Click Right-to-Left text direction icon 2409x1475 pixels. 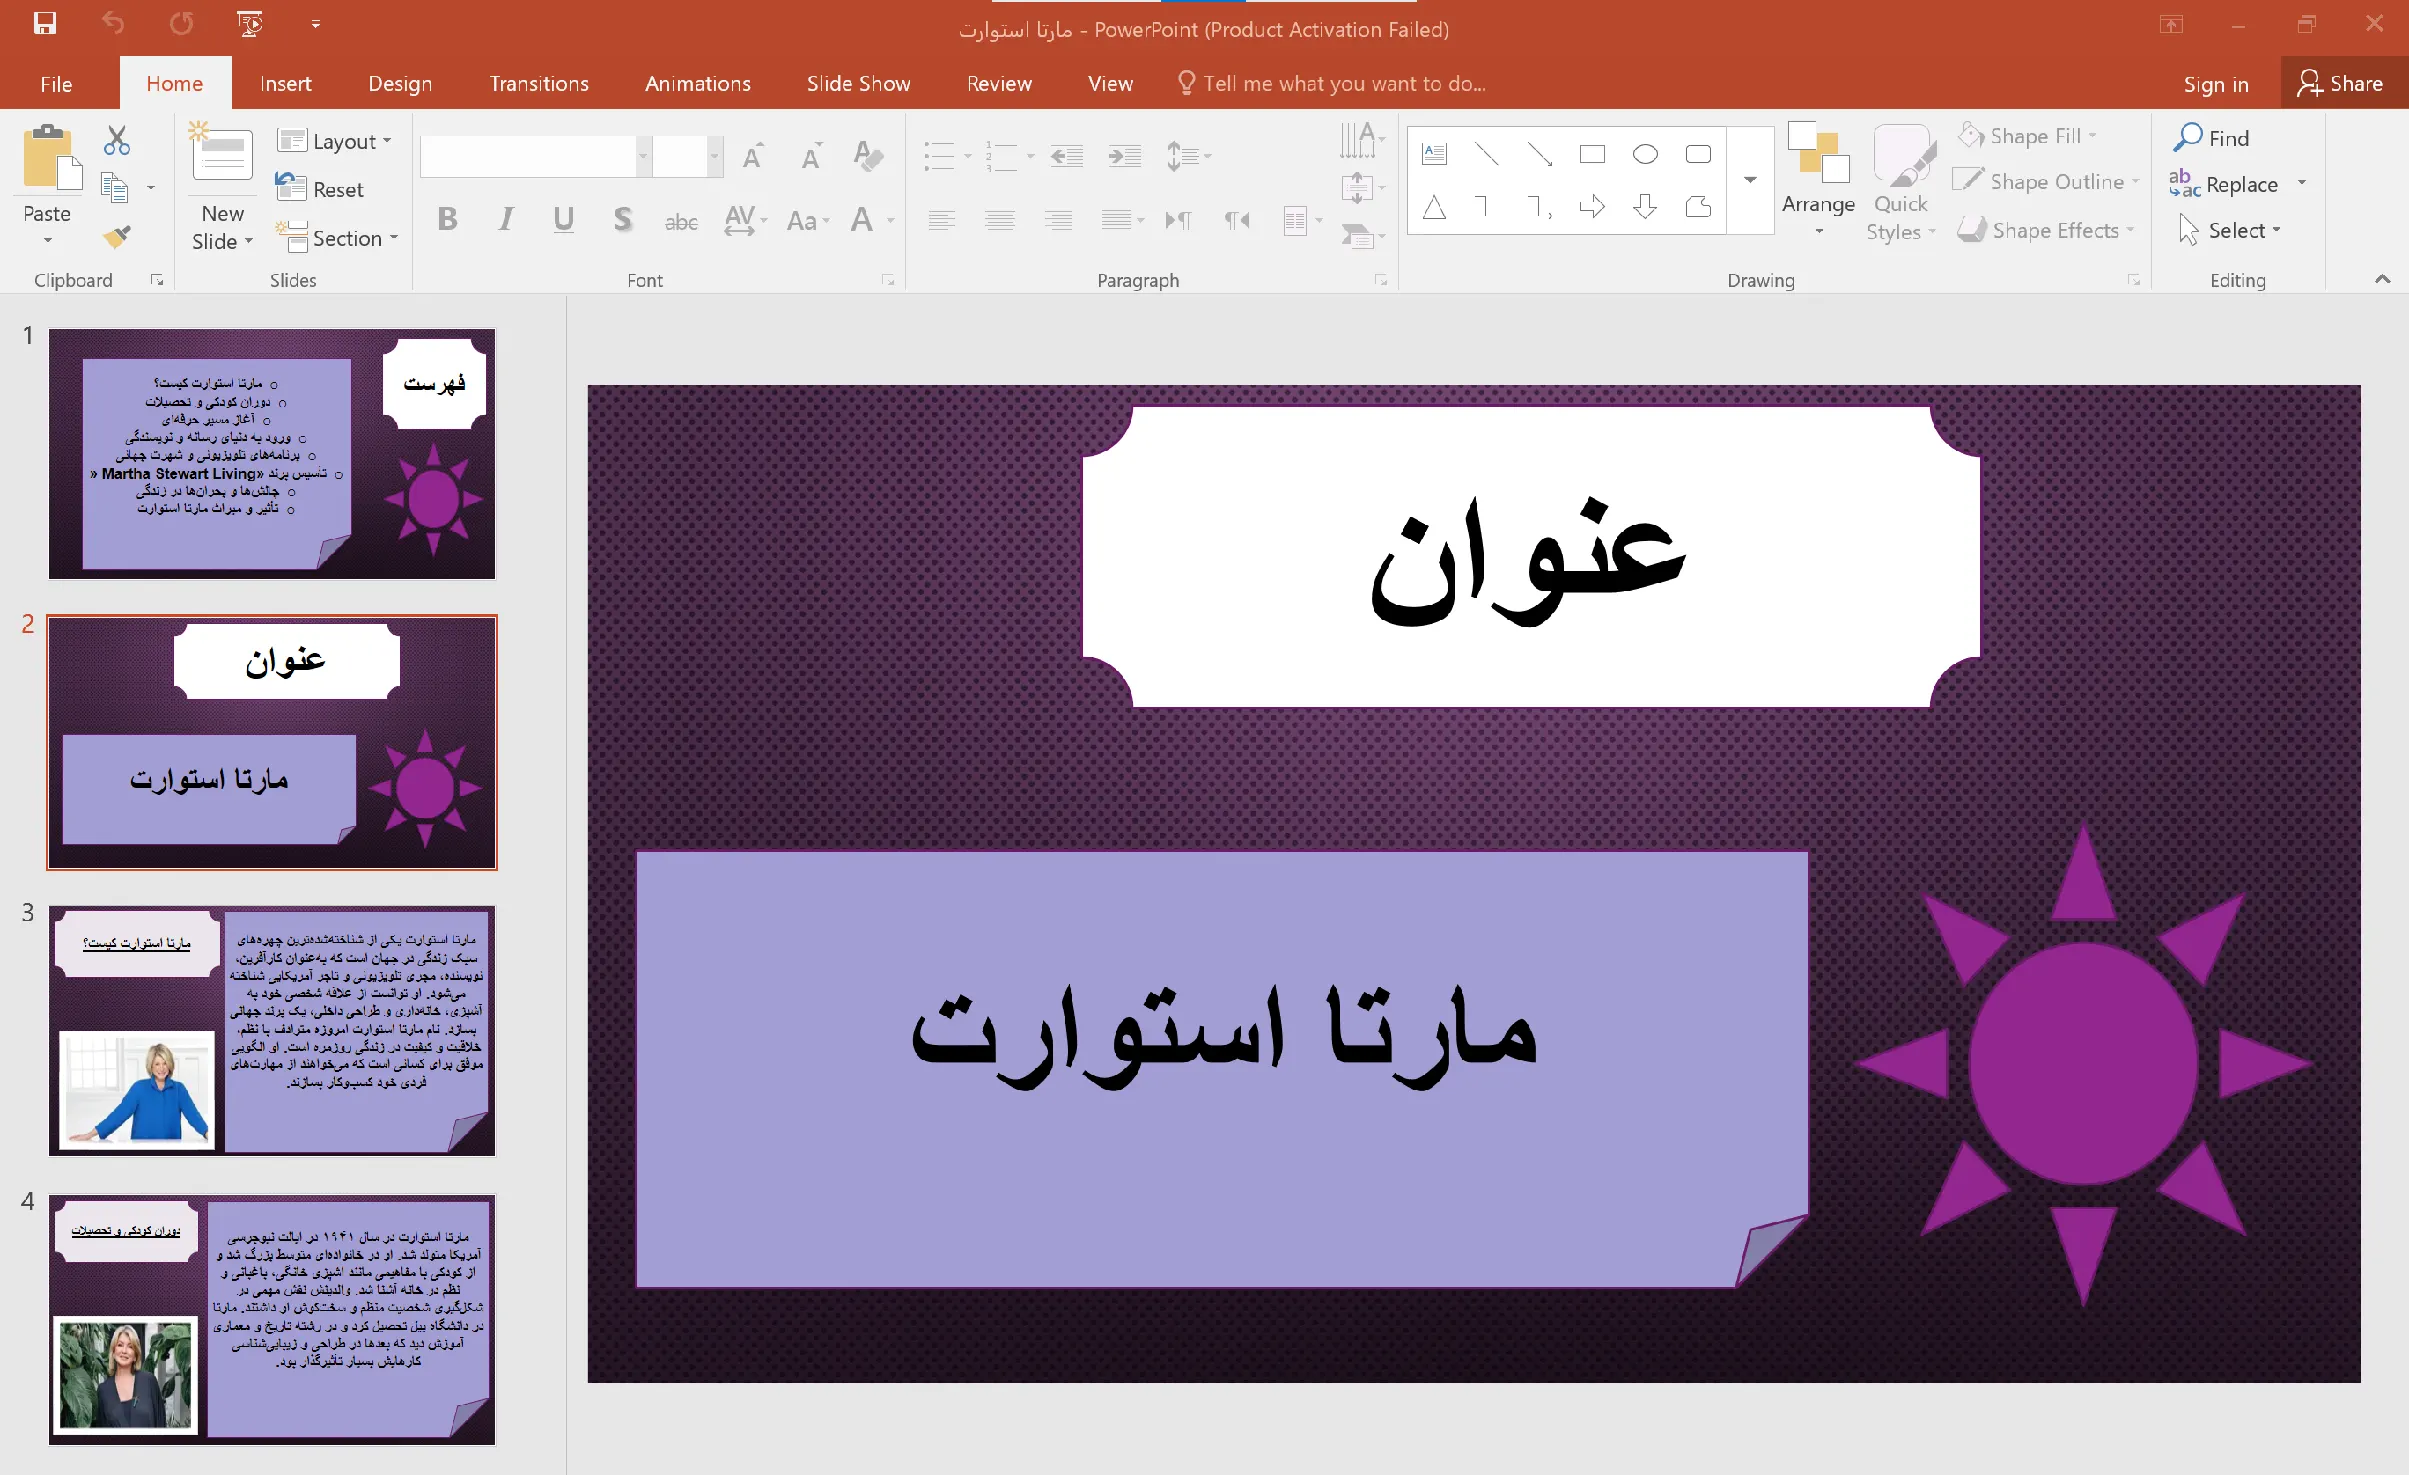1237,220
